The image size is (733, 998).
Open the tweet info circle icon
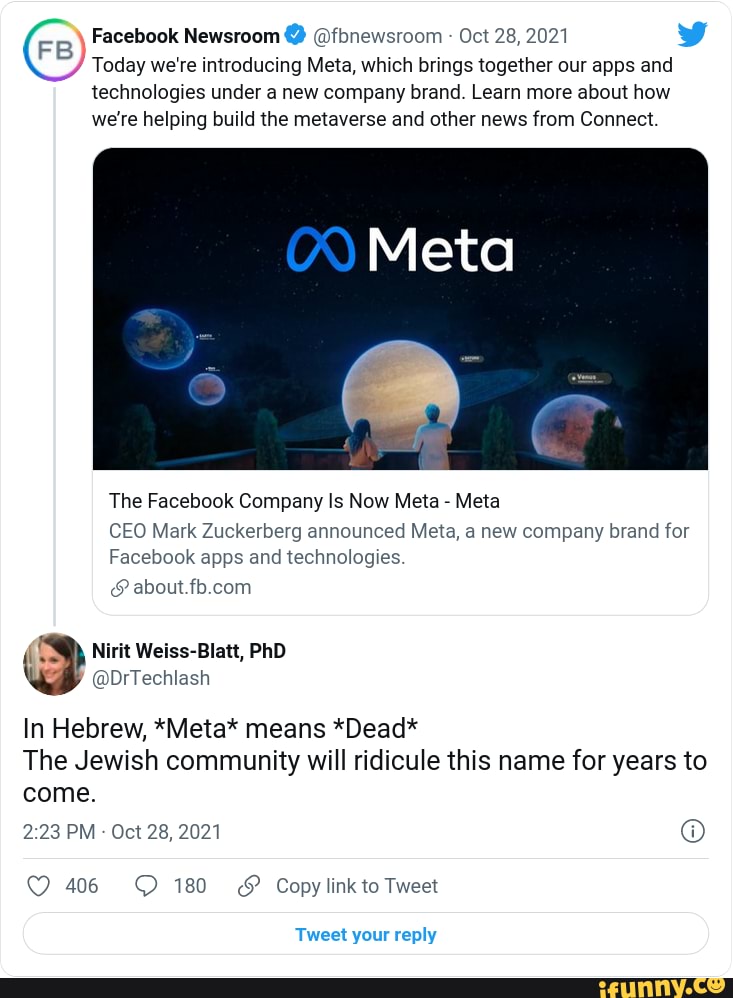point(693,831)
